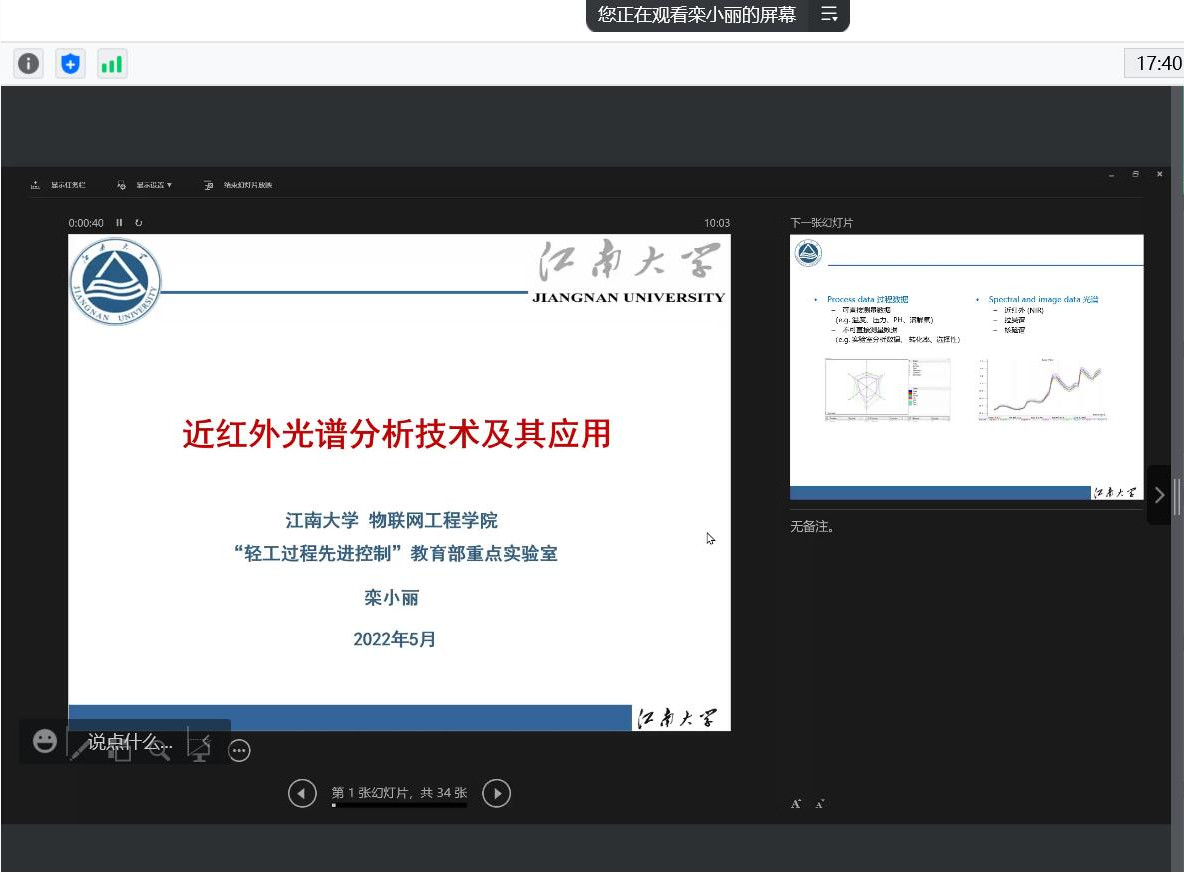Expand the 显示设置 dropdown
Viewport: 1184px width, 875px height.
pyautogui.click(x=146, y=185)
